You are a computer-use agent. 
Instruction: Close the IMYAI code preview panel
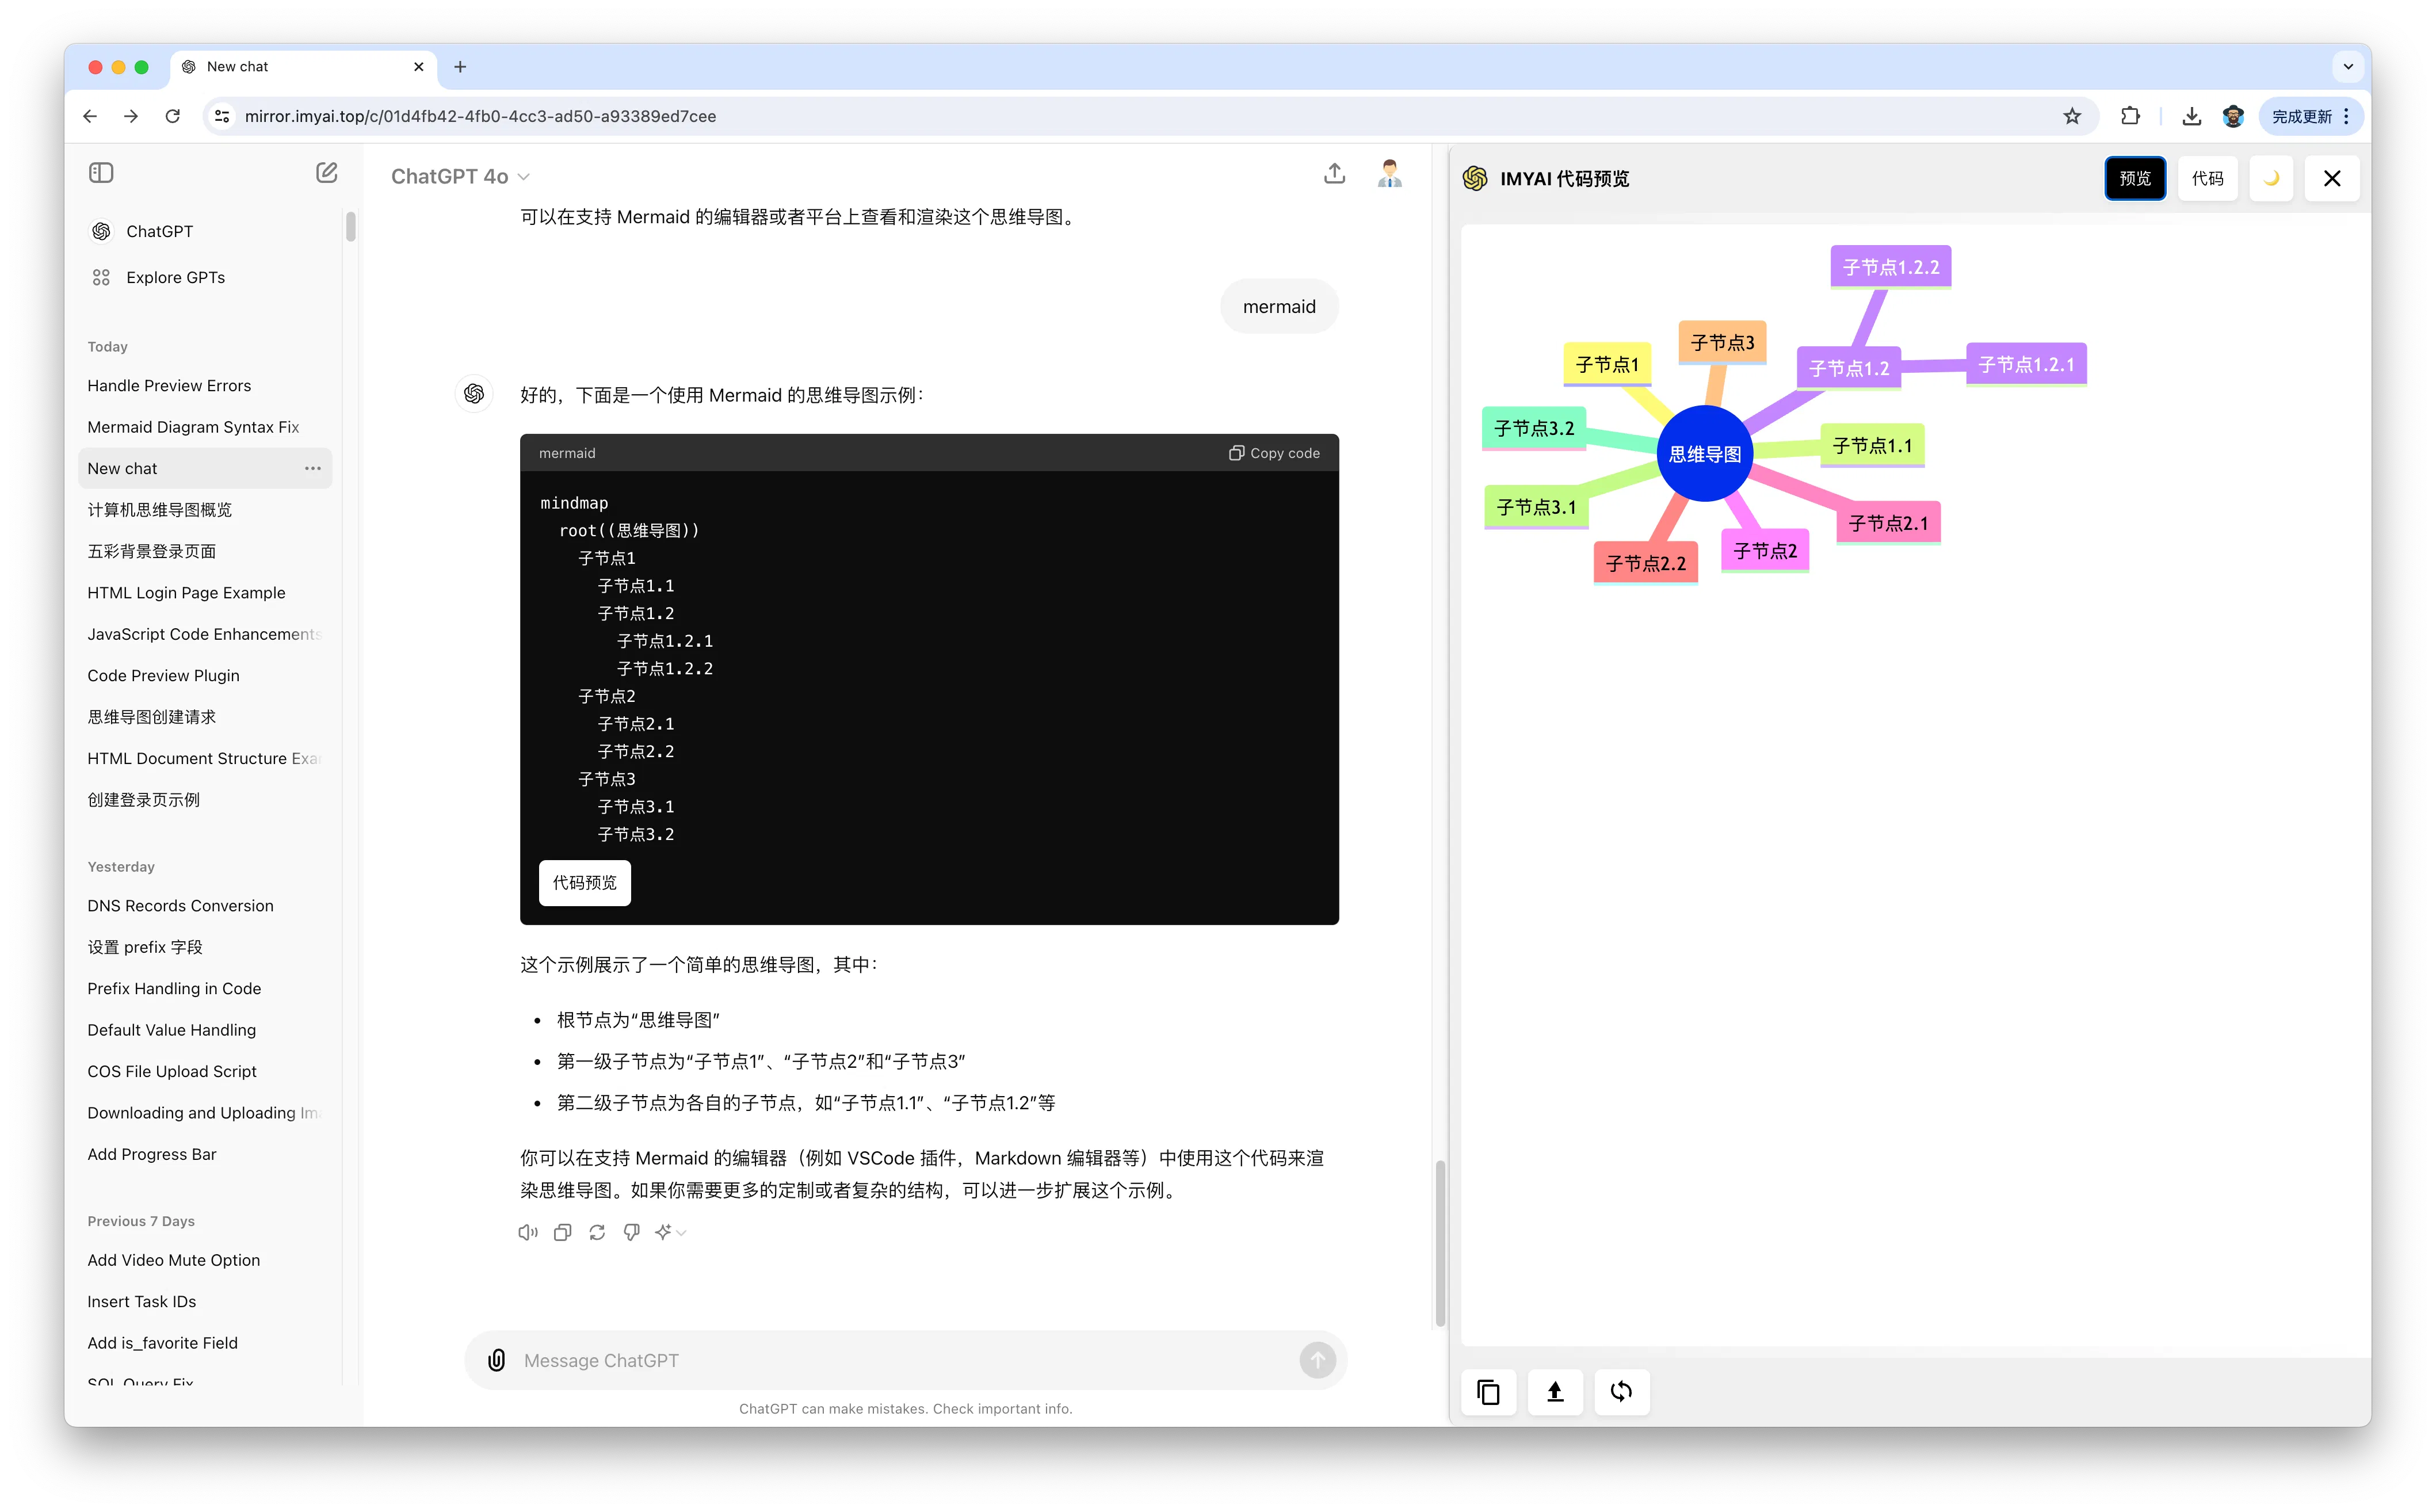click(2331, 178)
